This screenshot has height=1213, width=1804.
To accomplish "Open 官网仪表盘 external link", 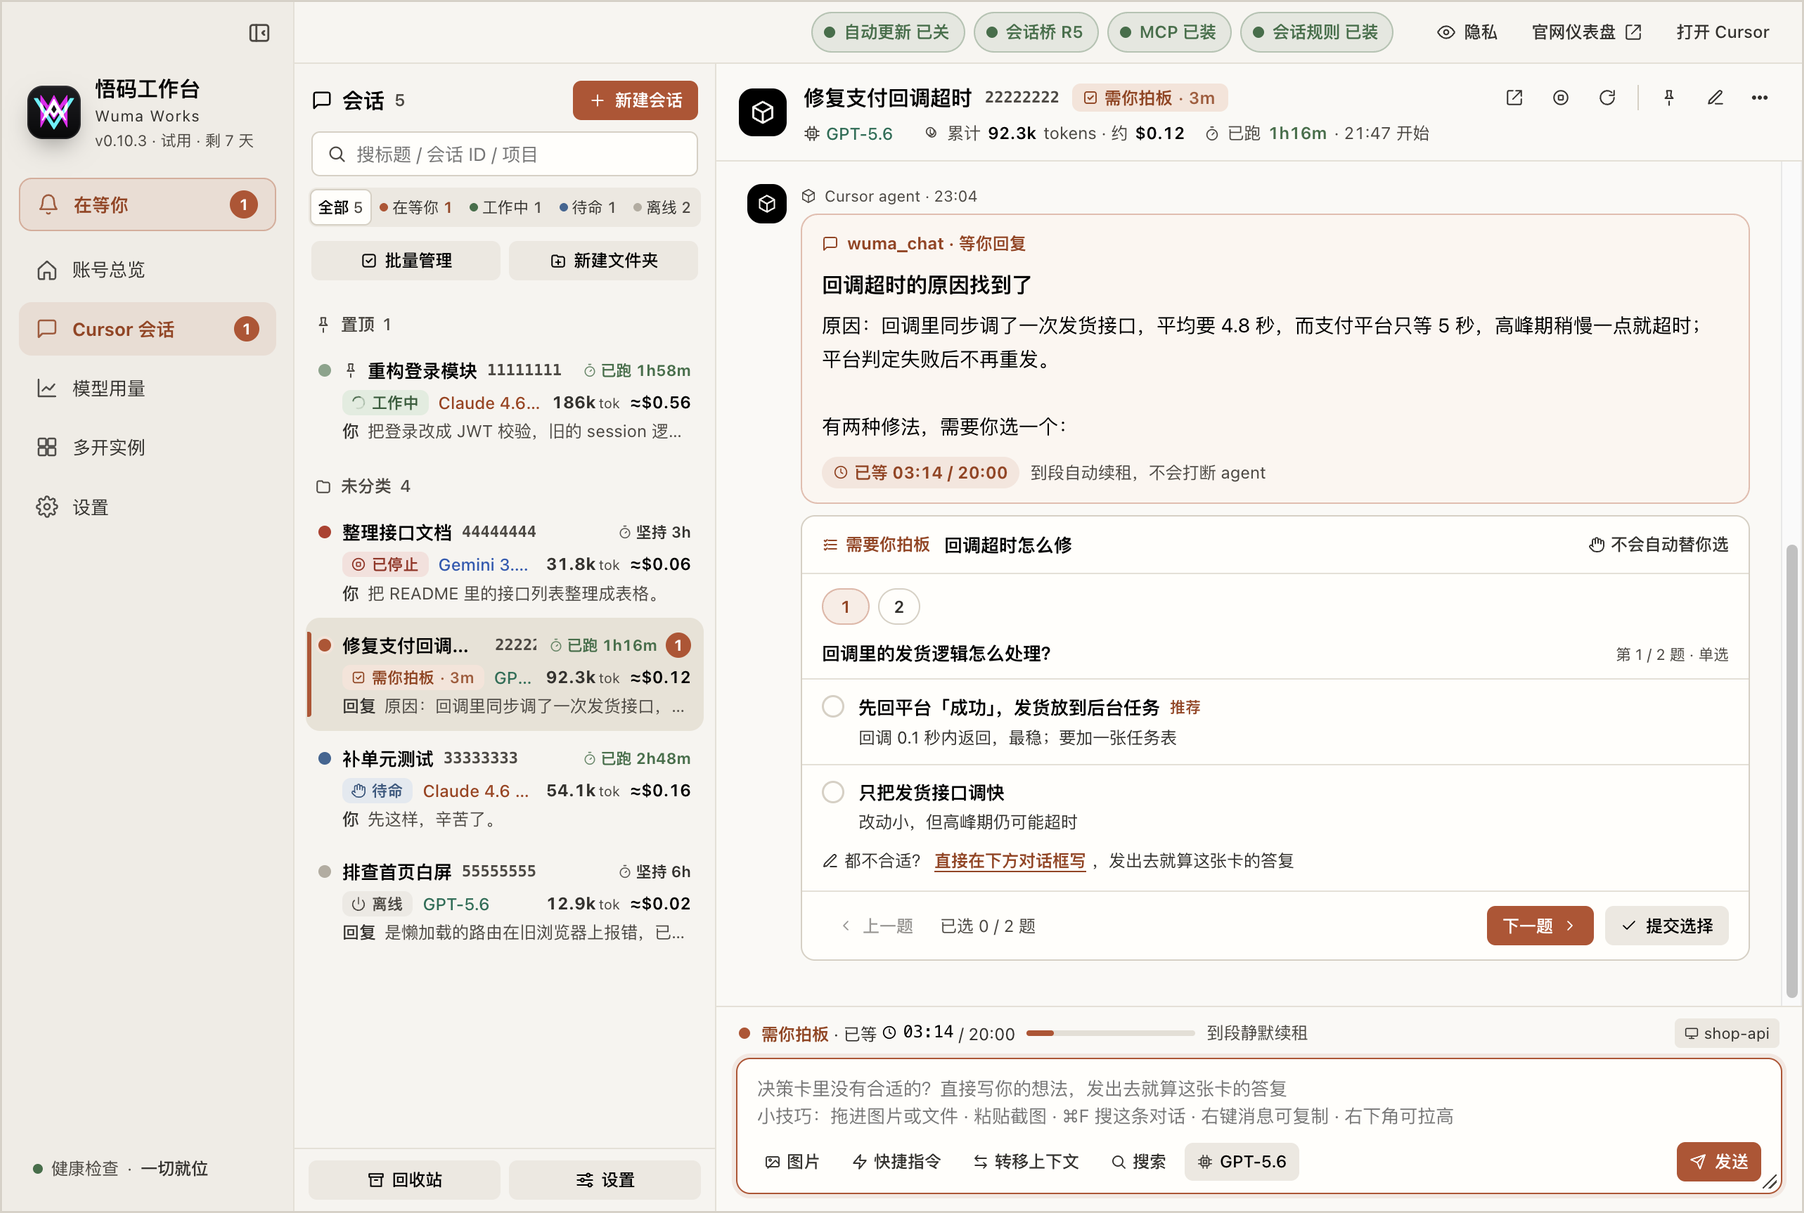I will (1586, 32).
